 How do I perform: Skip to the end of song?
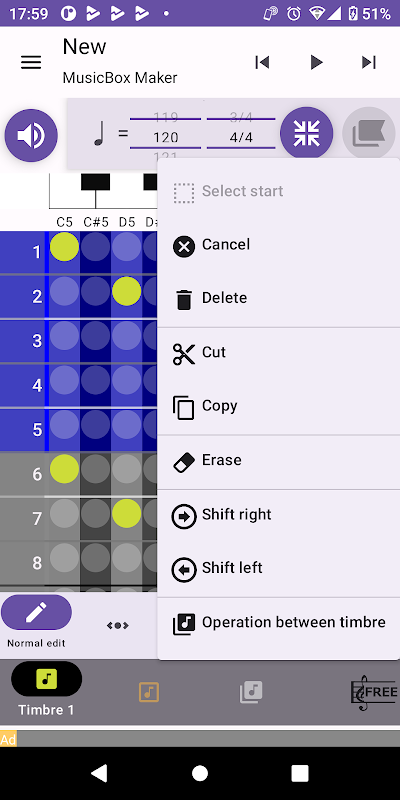point(369,62)
